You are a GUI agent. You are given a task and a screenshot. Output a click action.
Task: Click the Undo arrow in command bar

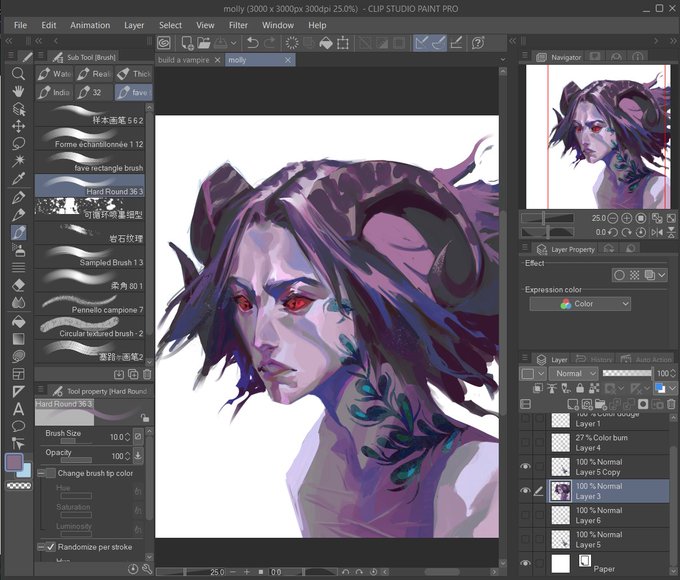(252, 43)
